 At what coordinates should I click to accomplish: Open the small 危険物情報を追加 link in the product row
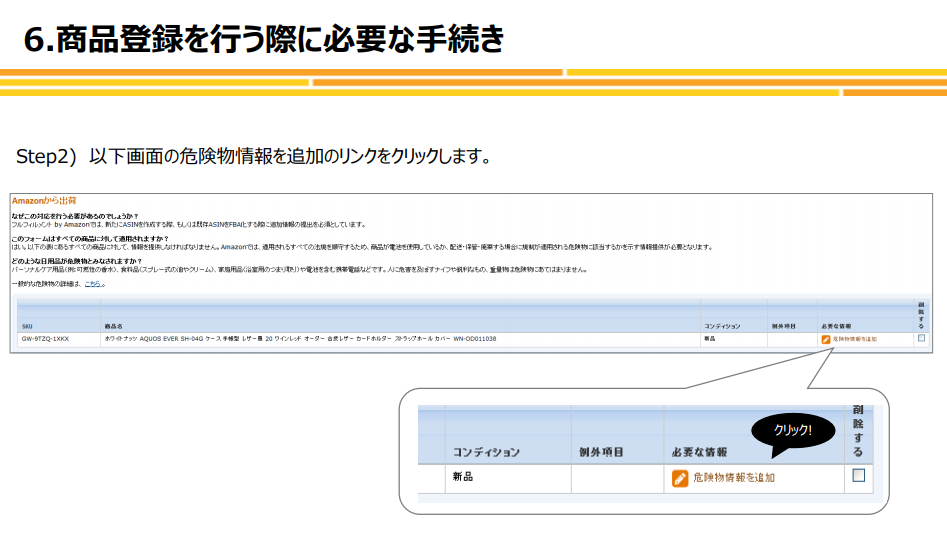tap(854, 339)
